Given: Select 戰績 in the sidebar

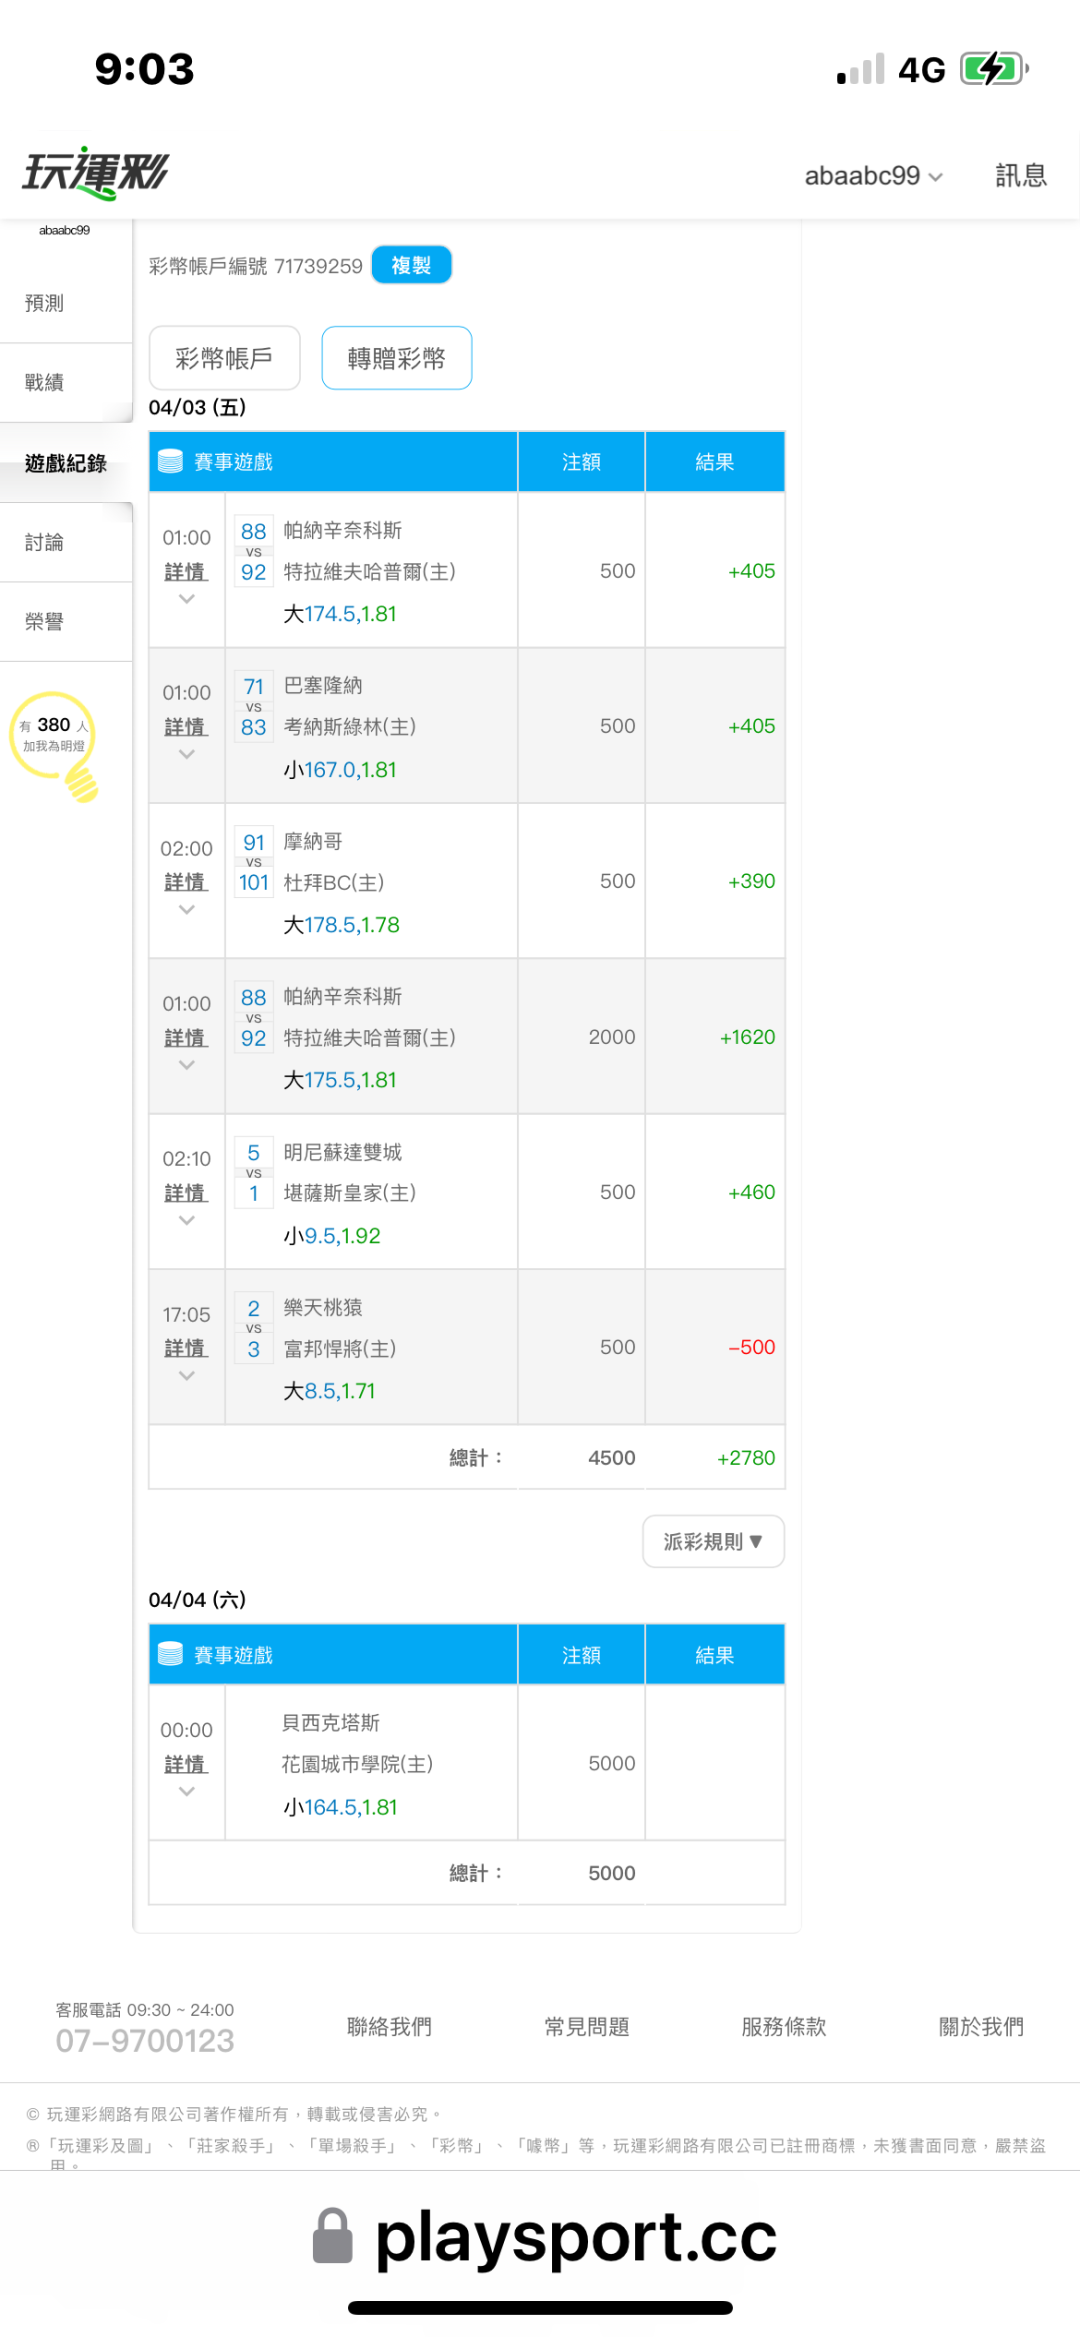Looking at the screenshot, I should [x=45, y=382].
